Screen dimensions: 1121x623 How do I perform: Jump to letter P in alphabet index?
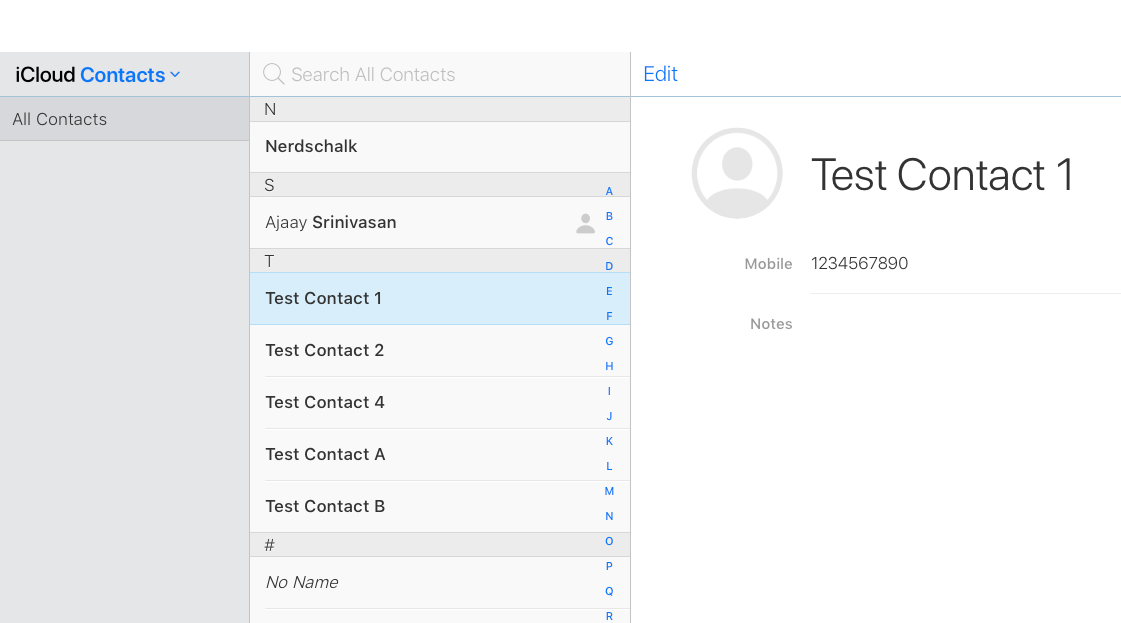coord(609,566)
